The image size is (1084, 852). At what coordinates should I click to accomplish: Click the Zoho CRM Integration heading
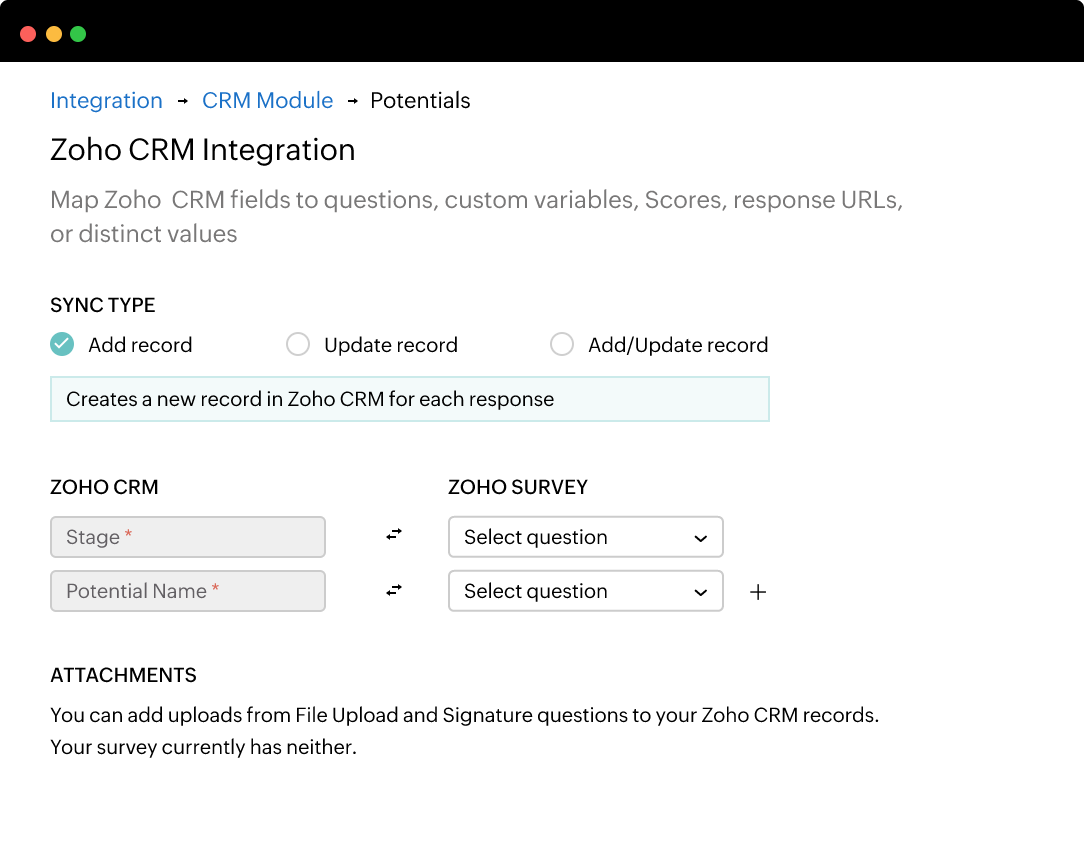point(203,150)
